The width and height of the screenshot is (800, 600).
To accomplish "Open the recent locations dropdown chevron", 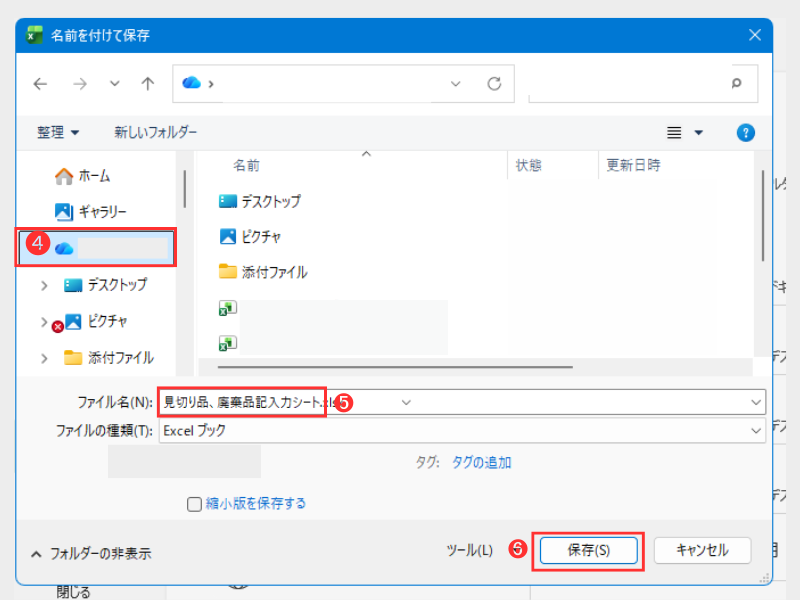I will 114,84.
